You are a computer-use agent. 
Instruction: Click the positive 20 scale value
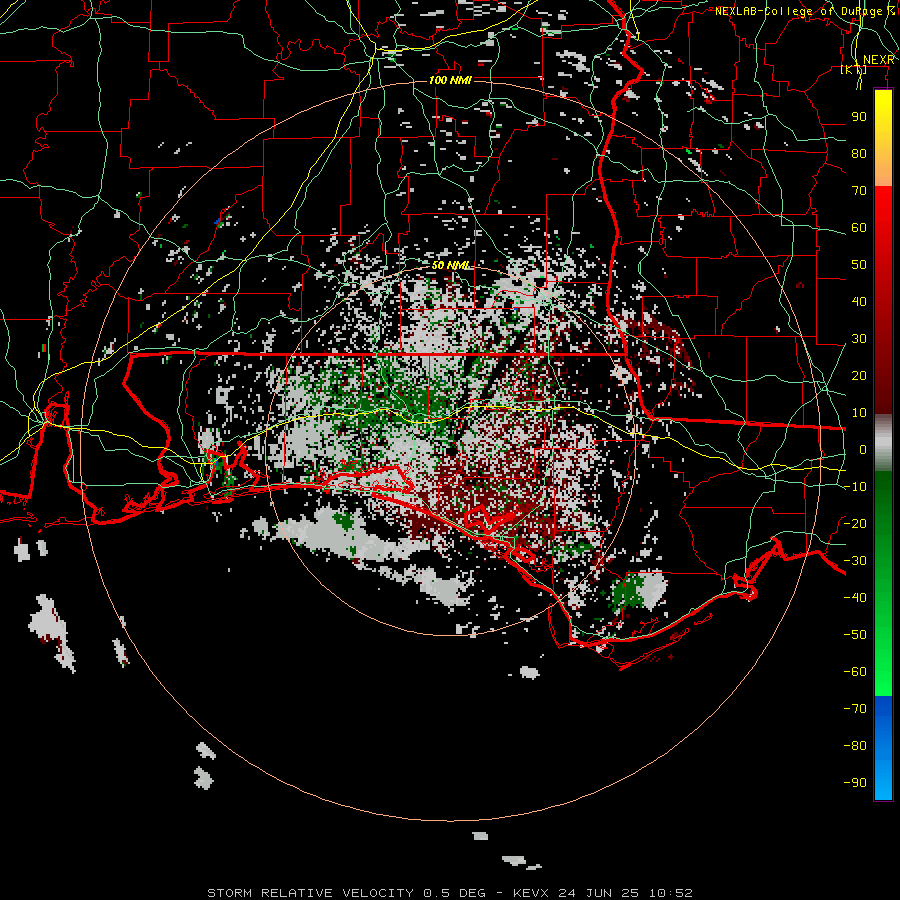pyautogui.click(x=859, y=375)
